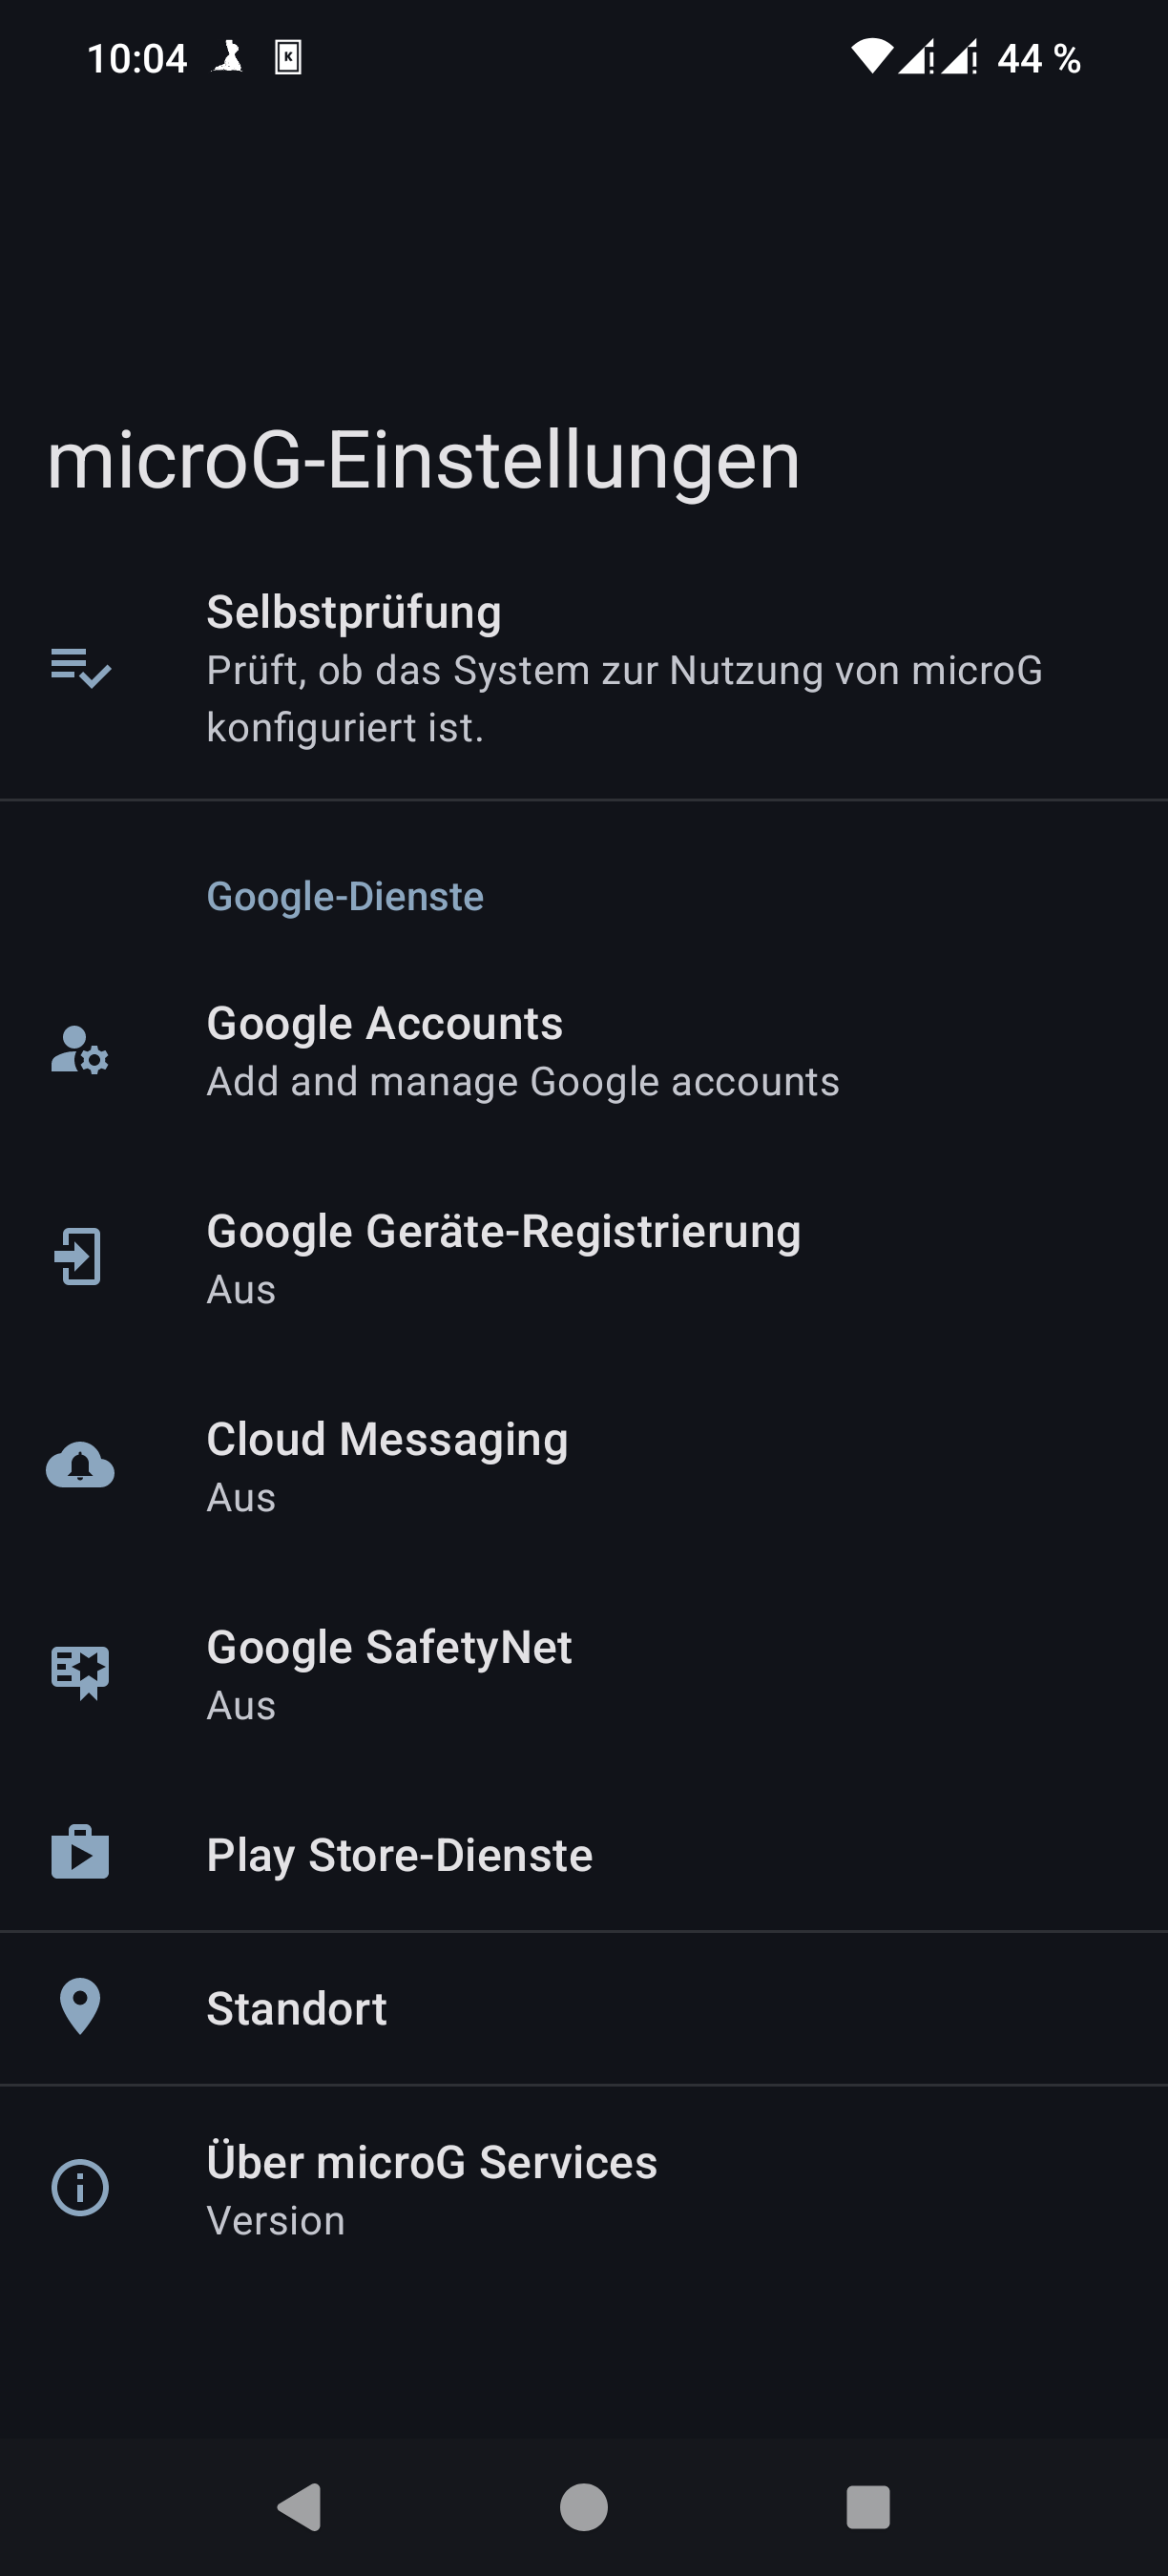Open Über microG Services page

coord(431,2189)
